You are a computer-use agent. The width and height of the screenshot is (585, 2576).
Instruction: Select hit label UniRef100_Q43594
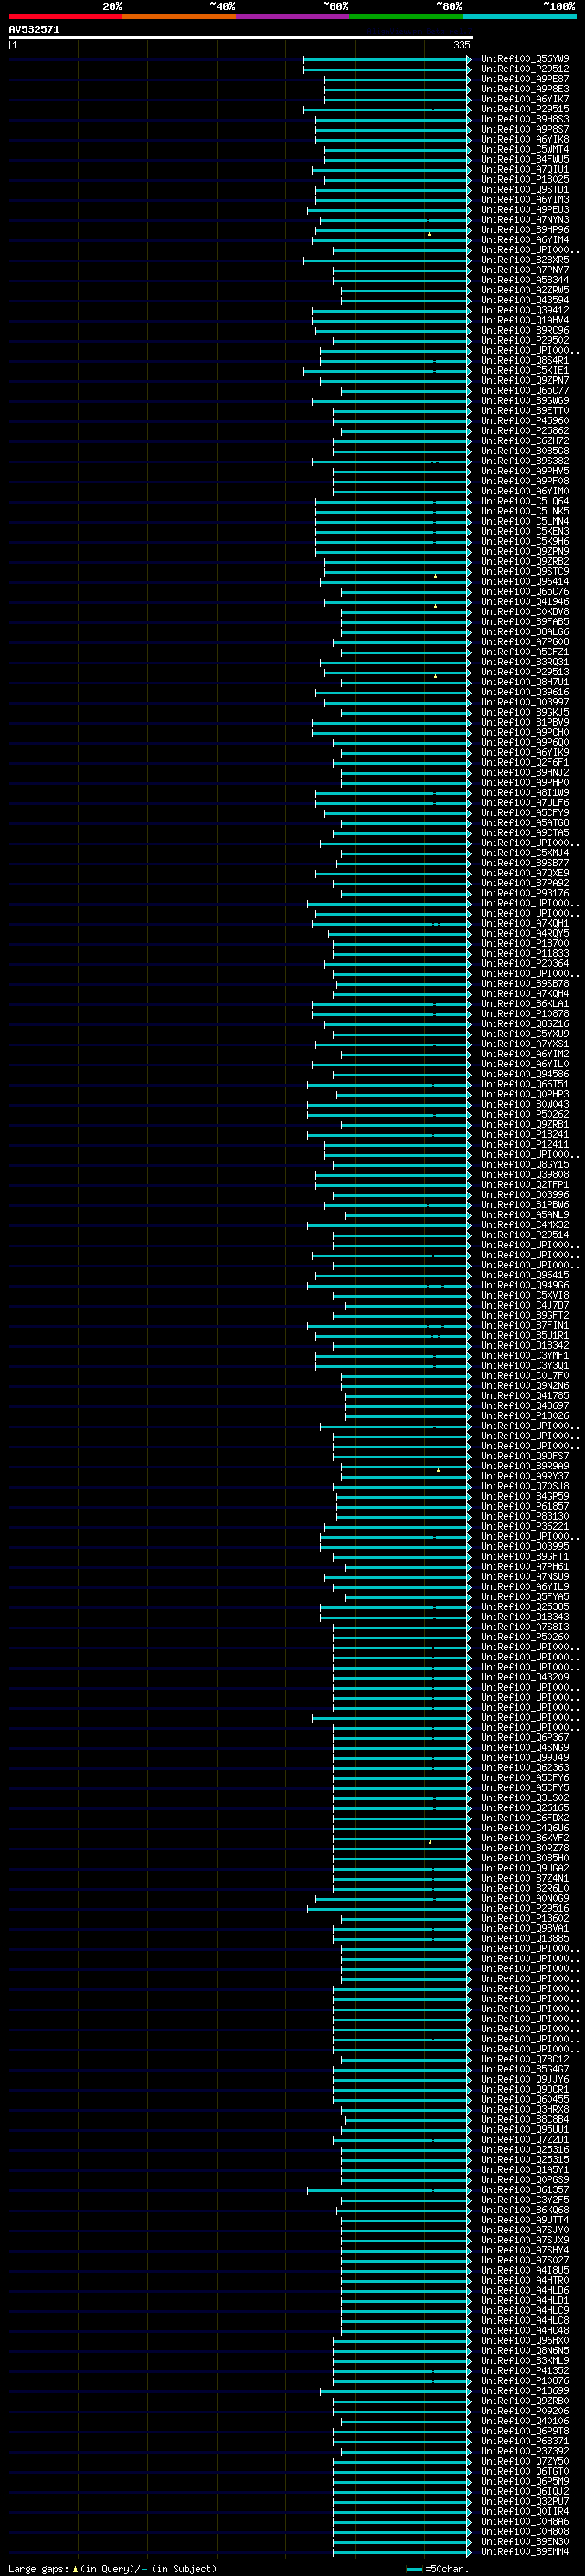coord(525,300)
